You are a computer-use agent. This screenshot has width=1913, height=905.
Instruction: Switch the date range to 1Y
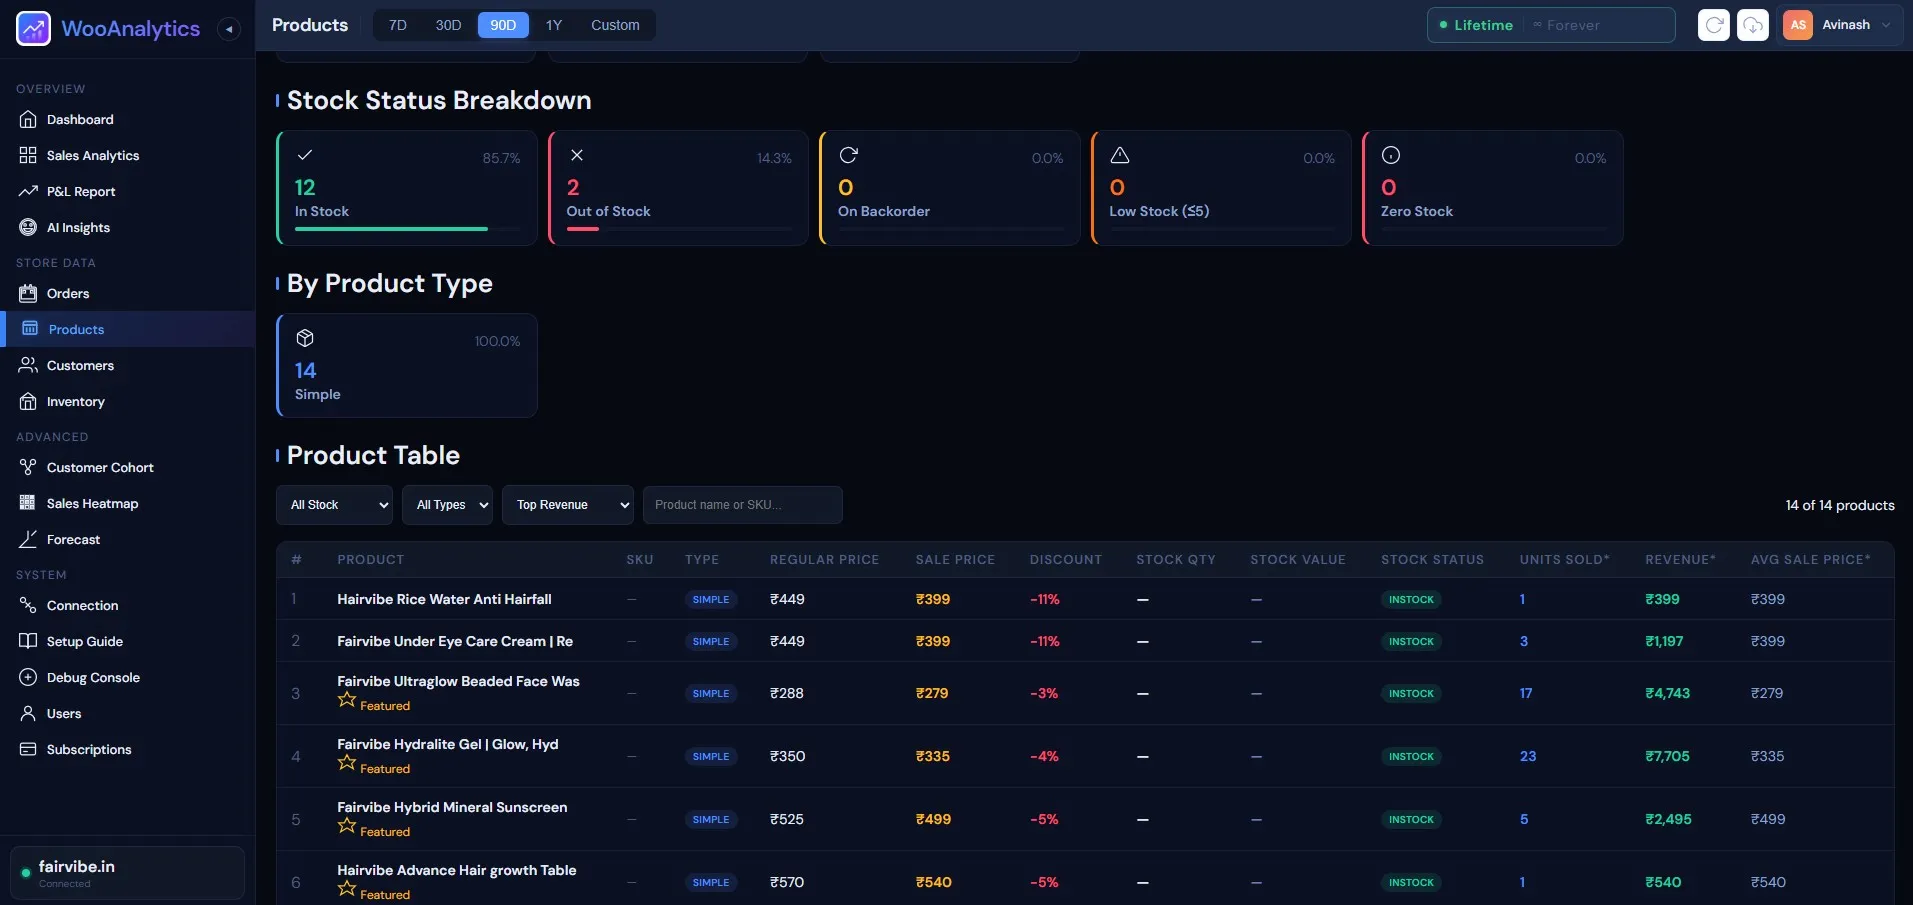tap(553, 25)
